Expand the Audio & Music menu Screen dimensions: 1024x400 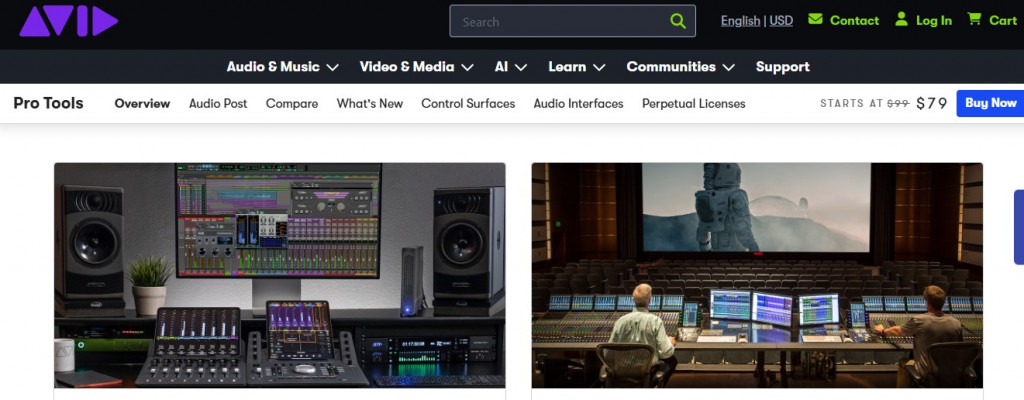coord(283,67)
